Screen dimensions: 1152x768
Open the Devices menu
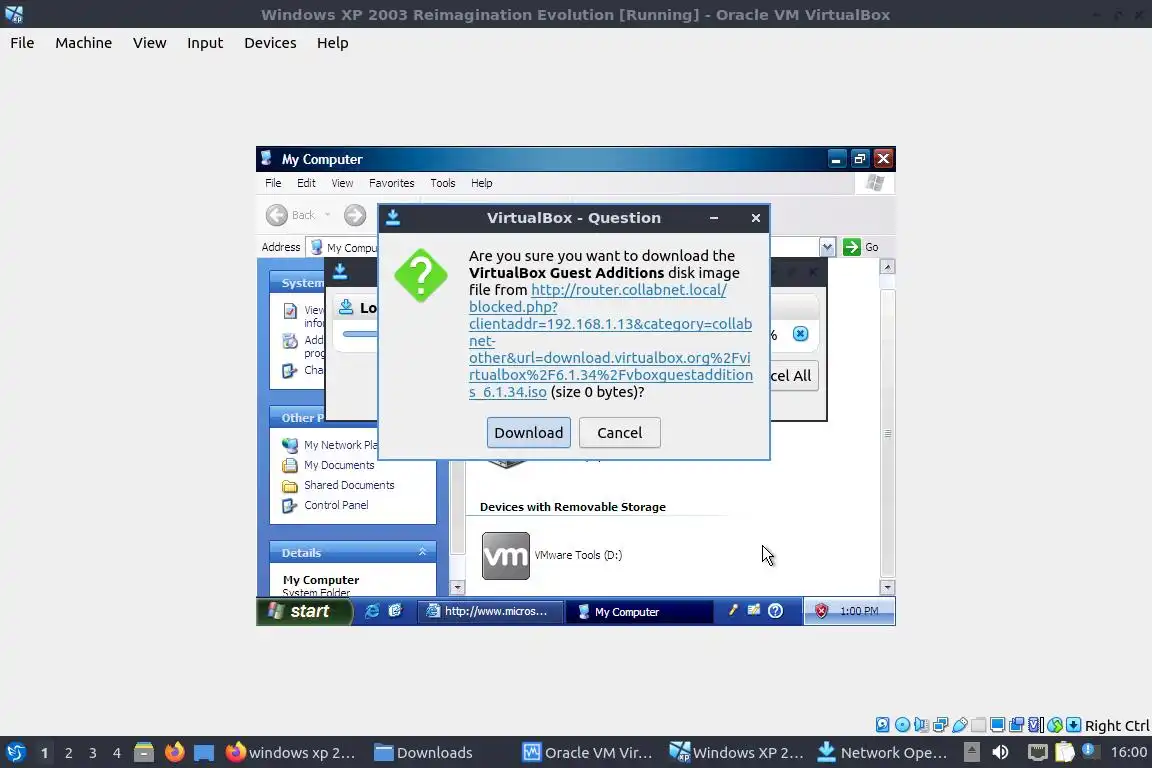click(x=270, y=43)
